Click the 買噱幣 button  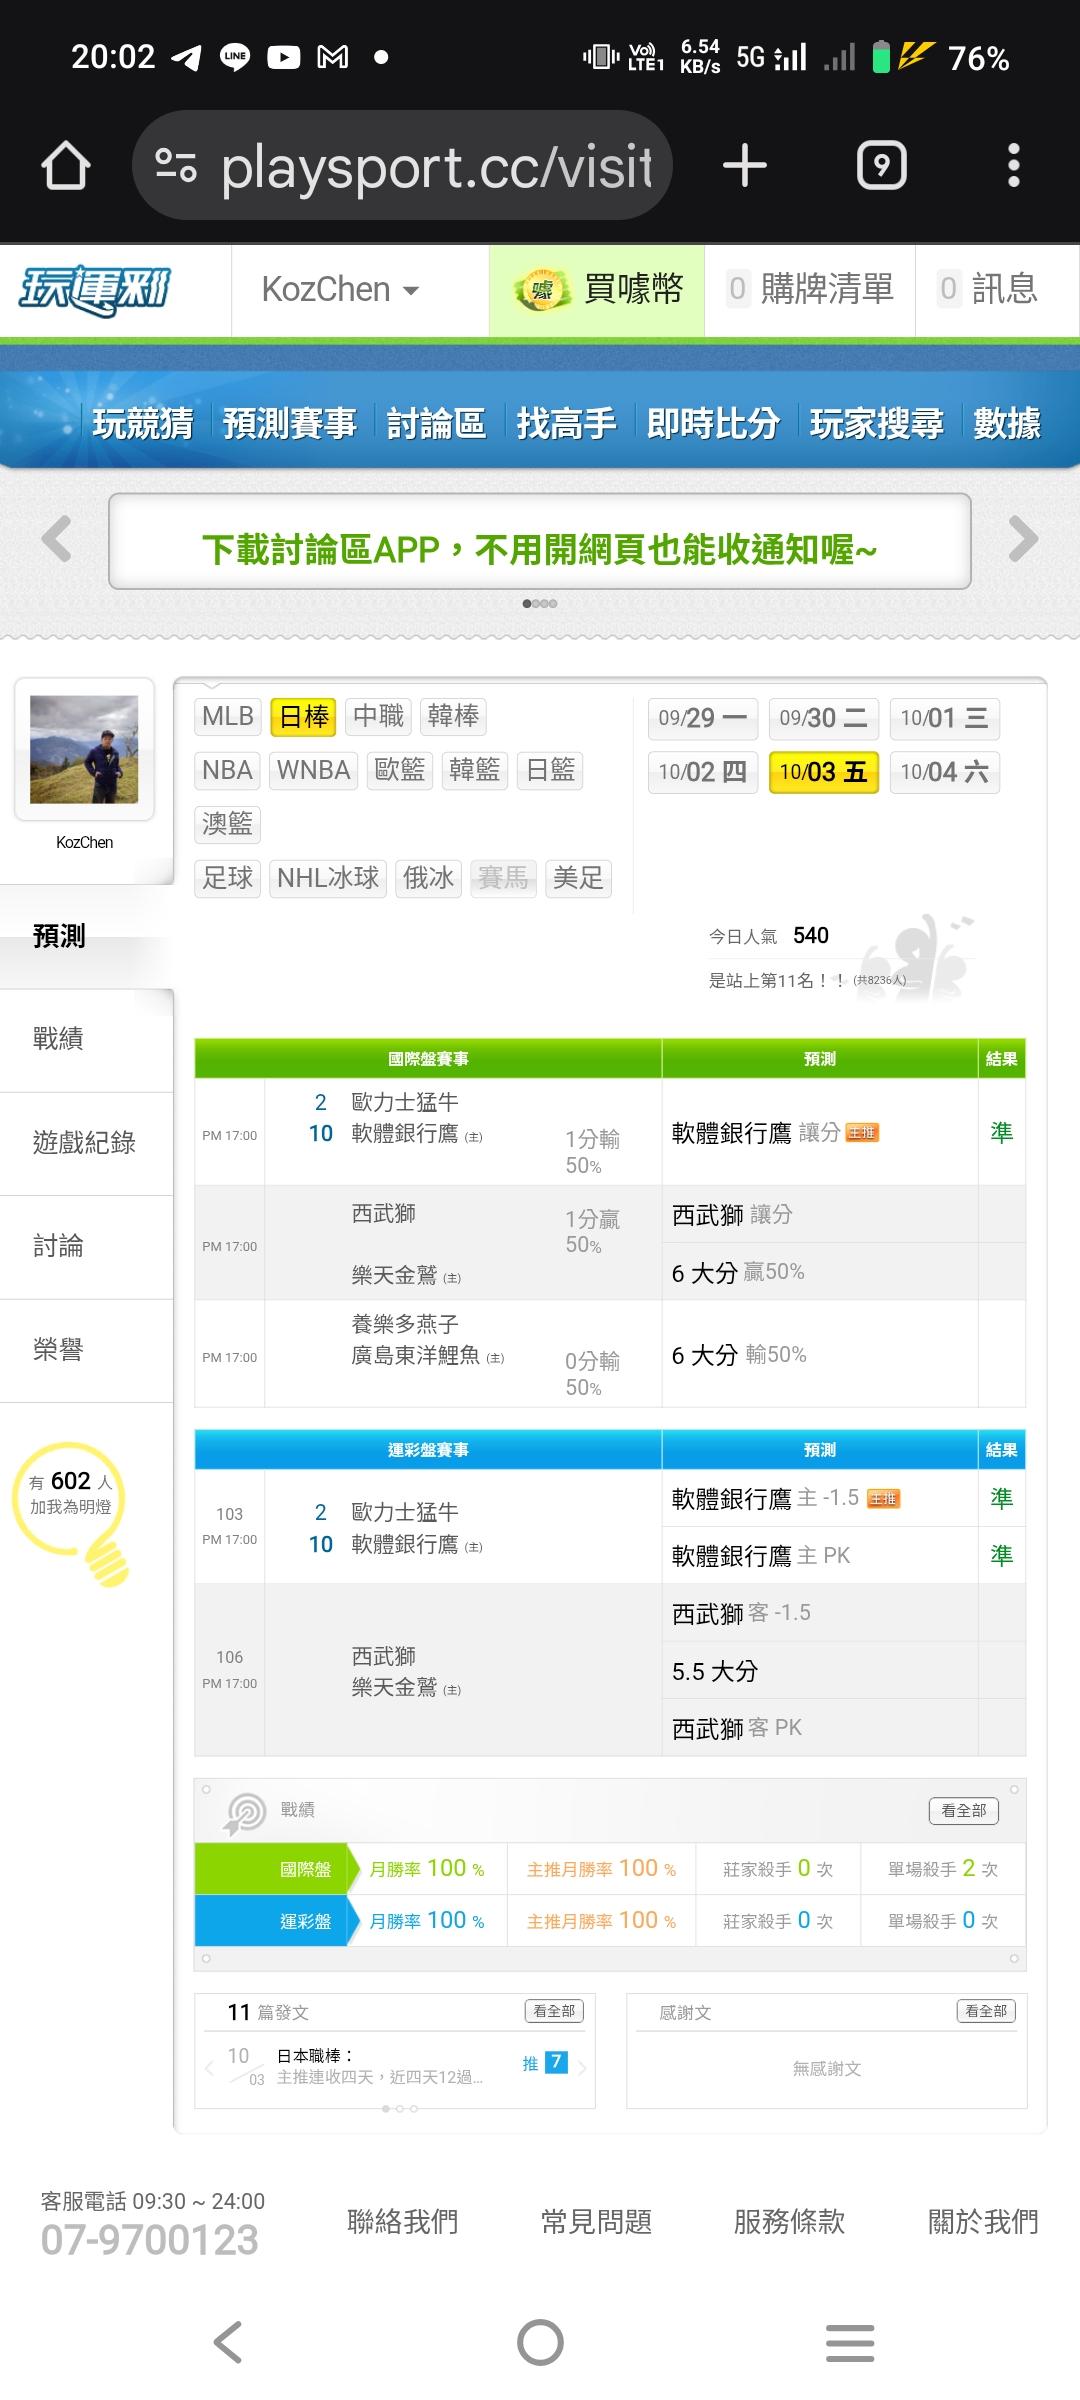tap(597, 290)
